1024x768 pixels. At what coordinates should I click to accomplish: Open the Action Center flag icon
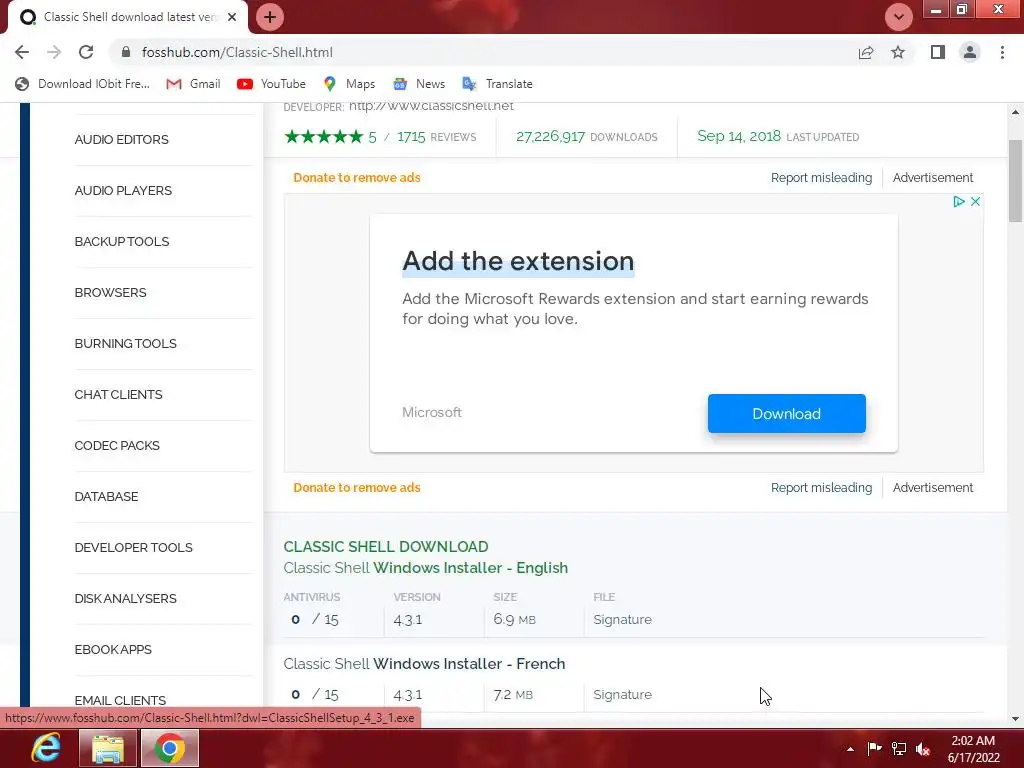(x=874, y=748)
